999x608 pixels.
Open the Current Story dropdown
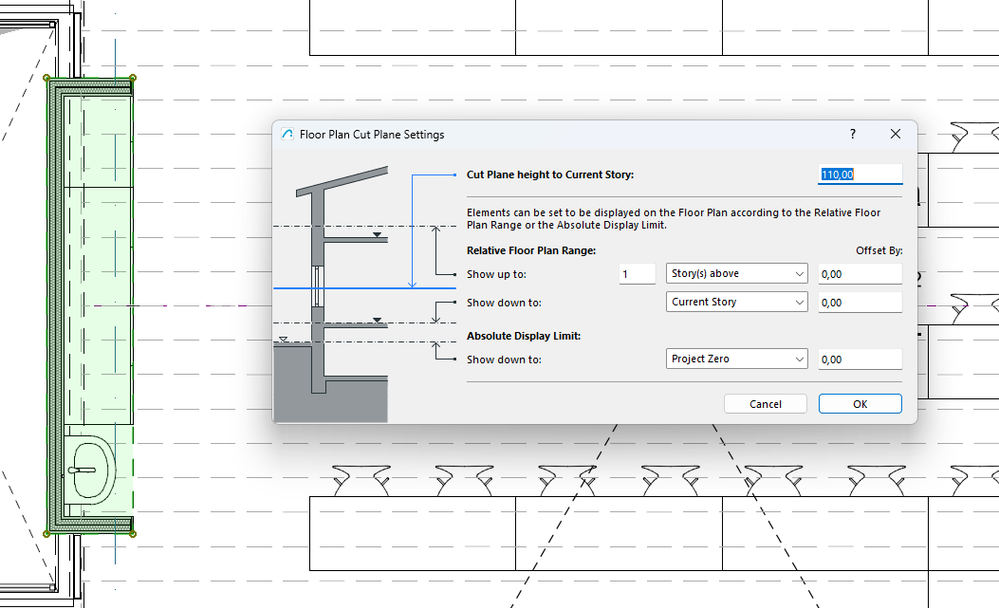737,302
